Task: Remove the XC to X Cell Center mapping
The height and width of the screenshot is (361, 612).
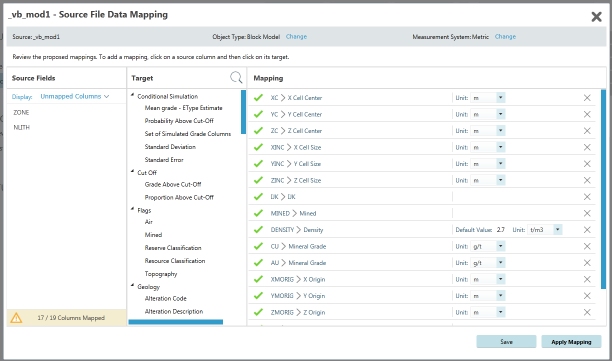Action: coord(587,98)
